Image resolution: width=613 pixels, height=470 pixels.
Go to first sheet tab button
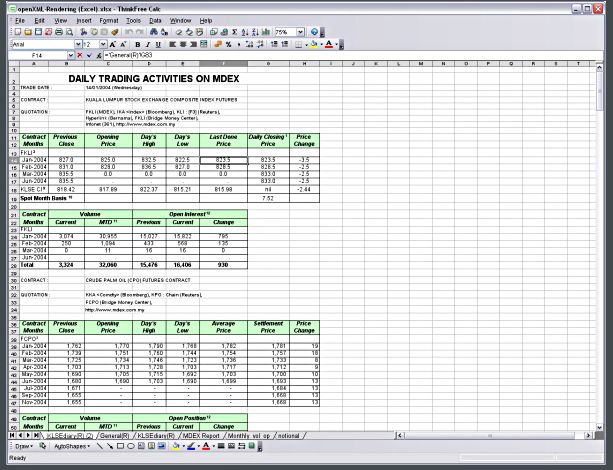click(12, 435)
